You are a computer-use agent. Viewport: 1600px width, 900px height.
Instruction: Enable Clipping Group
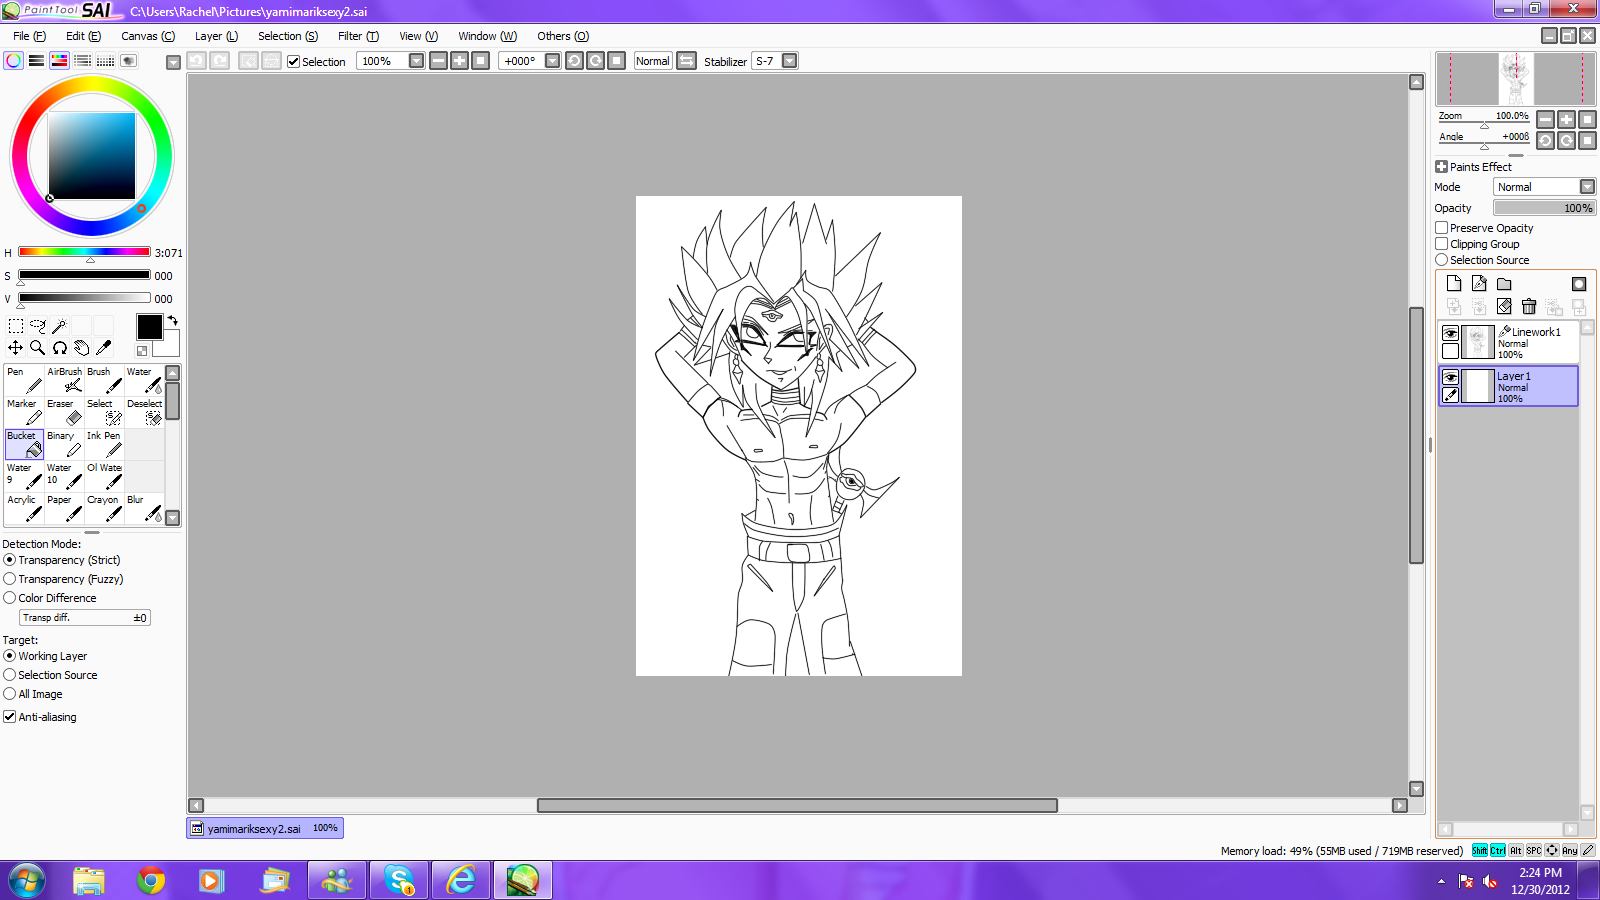pos(1442,244)
